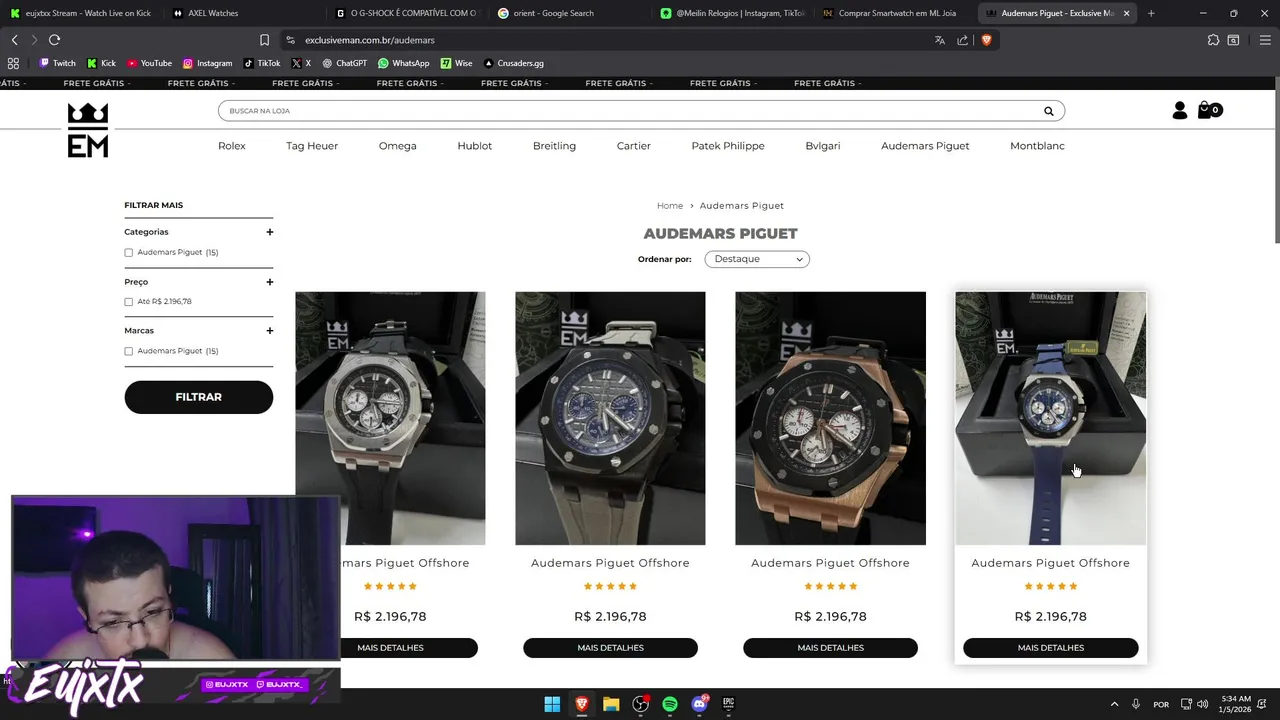Expand the Categorias filter plus sign
Screen dimensions: 1280x720
[x=269, y=232]
